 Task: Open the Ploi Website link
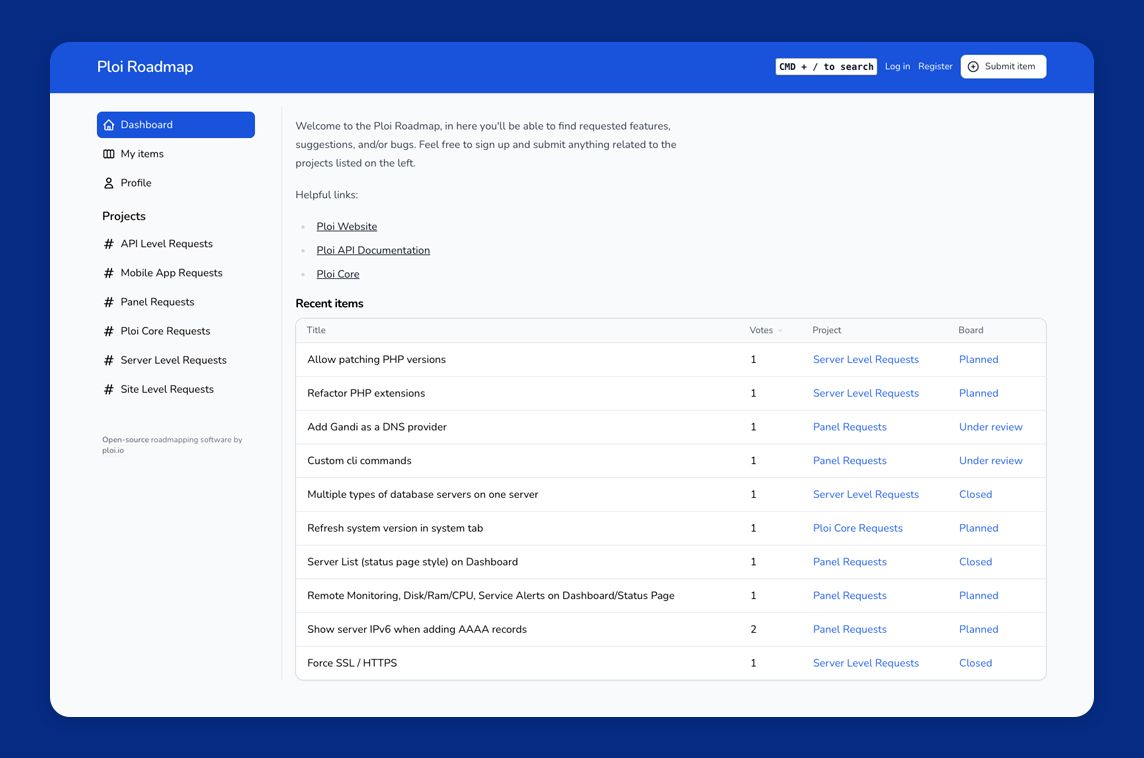[347, 227]
